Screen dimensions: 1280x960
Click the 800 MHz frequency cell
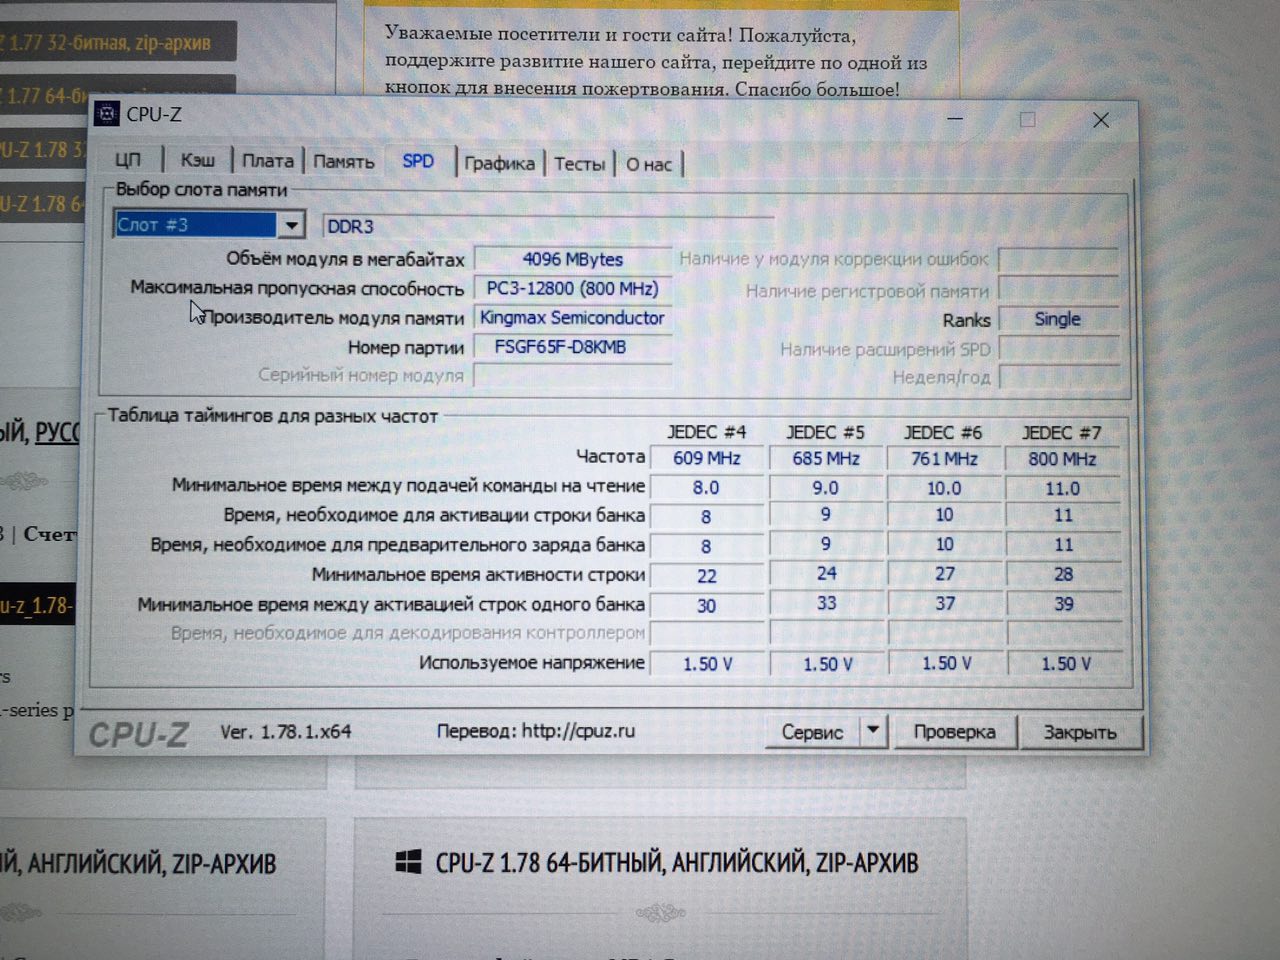point(1063,459)
